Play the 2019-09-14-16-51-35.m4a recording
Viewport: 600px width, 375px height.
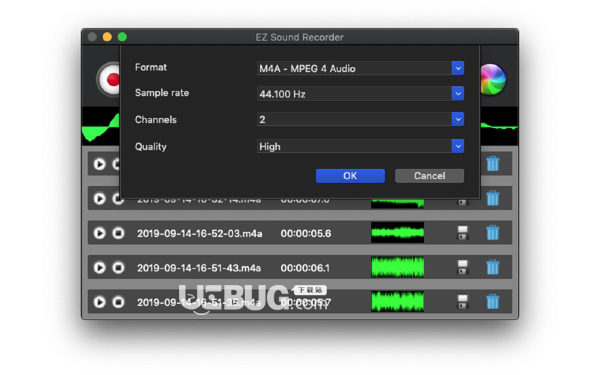tap(99, 302)
